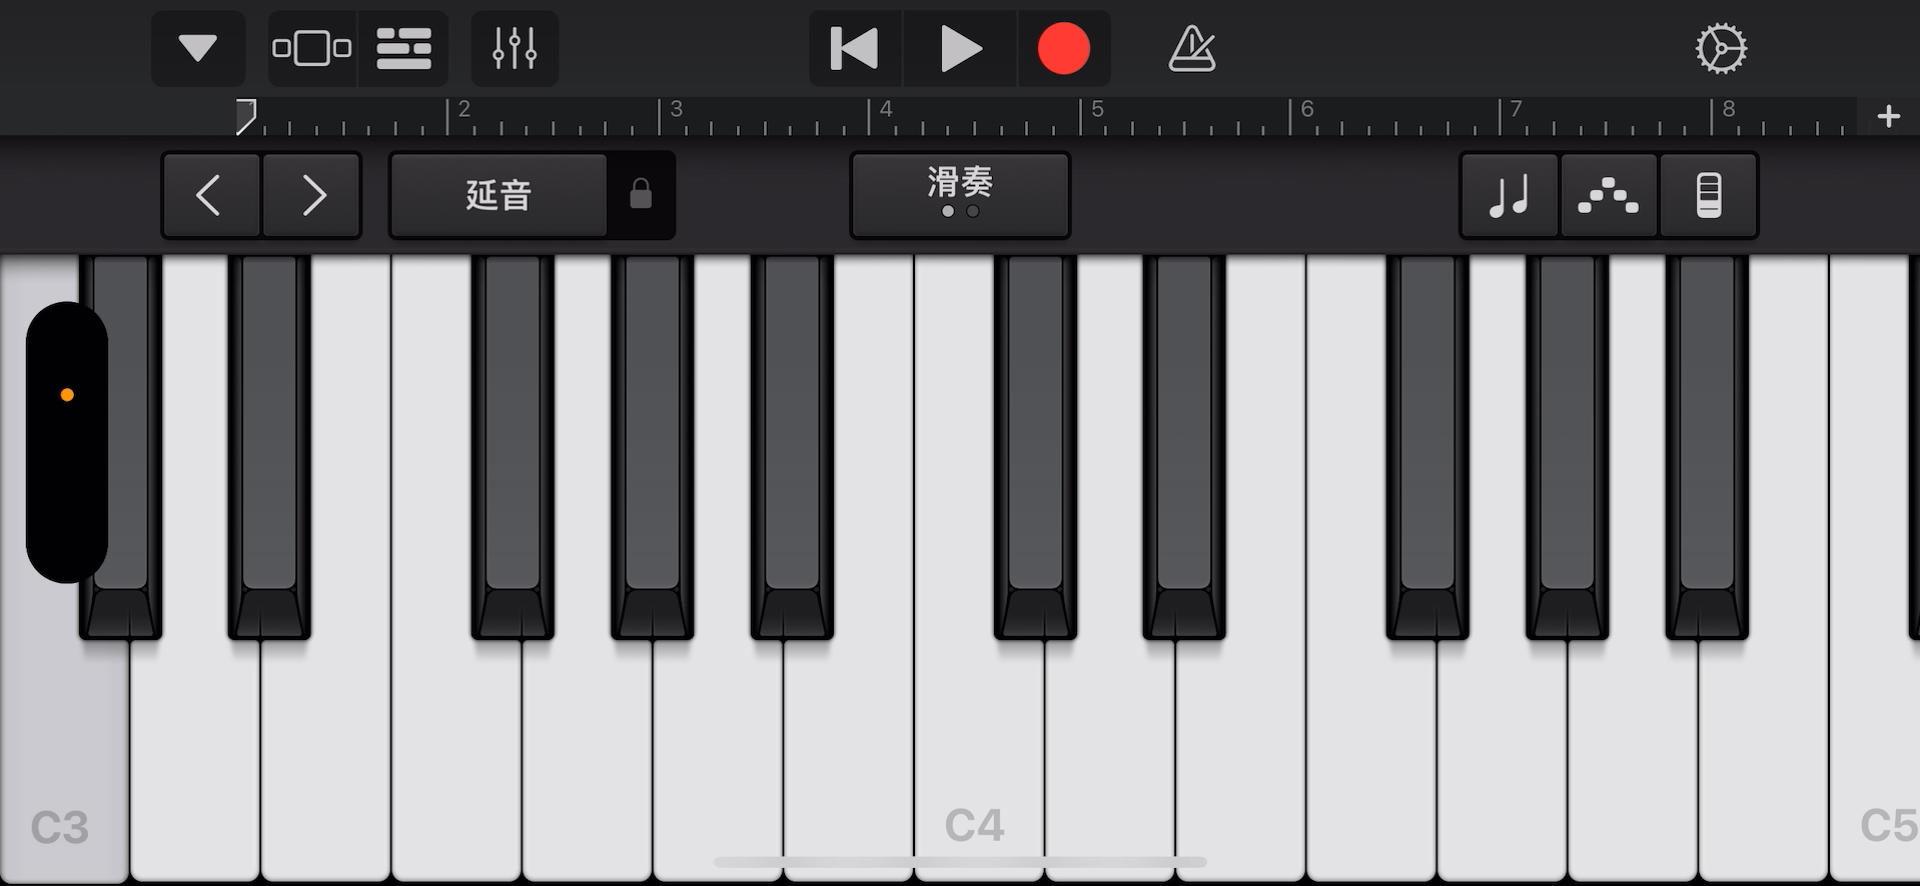Image resolution: width=1920 pixels, height=886 pixels.
Task: Switch to the tracks view
Action: pyautogui.click(x=403, y=48)
